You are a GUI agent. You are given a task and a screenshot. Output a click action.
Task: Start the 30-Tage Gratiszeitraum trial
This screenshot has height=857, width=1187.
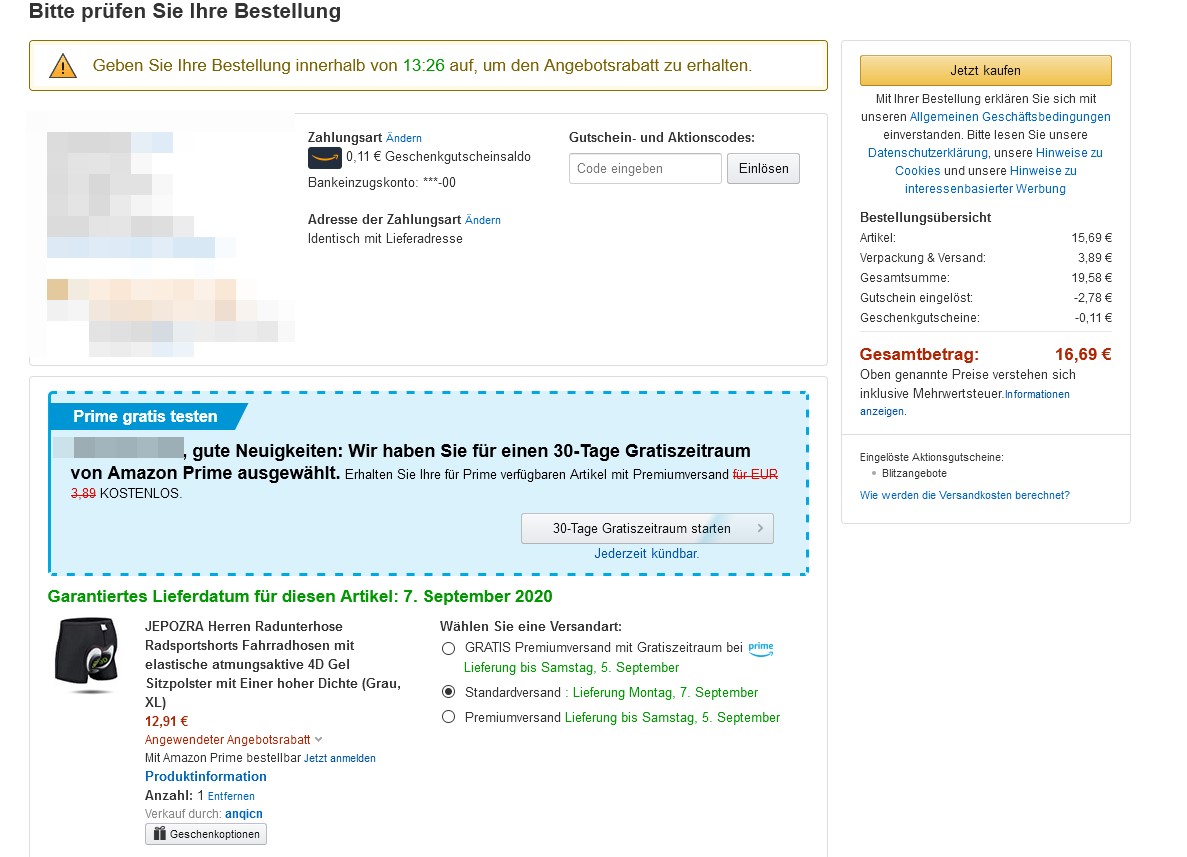coord(646,528)
